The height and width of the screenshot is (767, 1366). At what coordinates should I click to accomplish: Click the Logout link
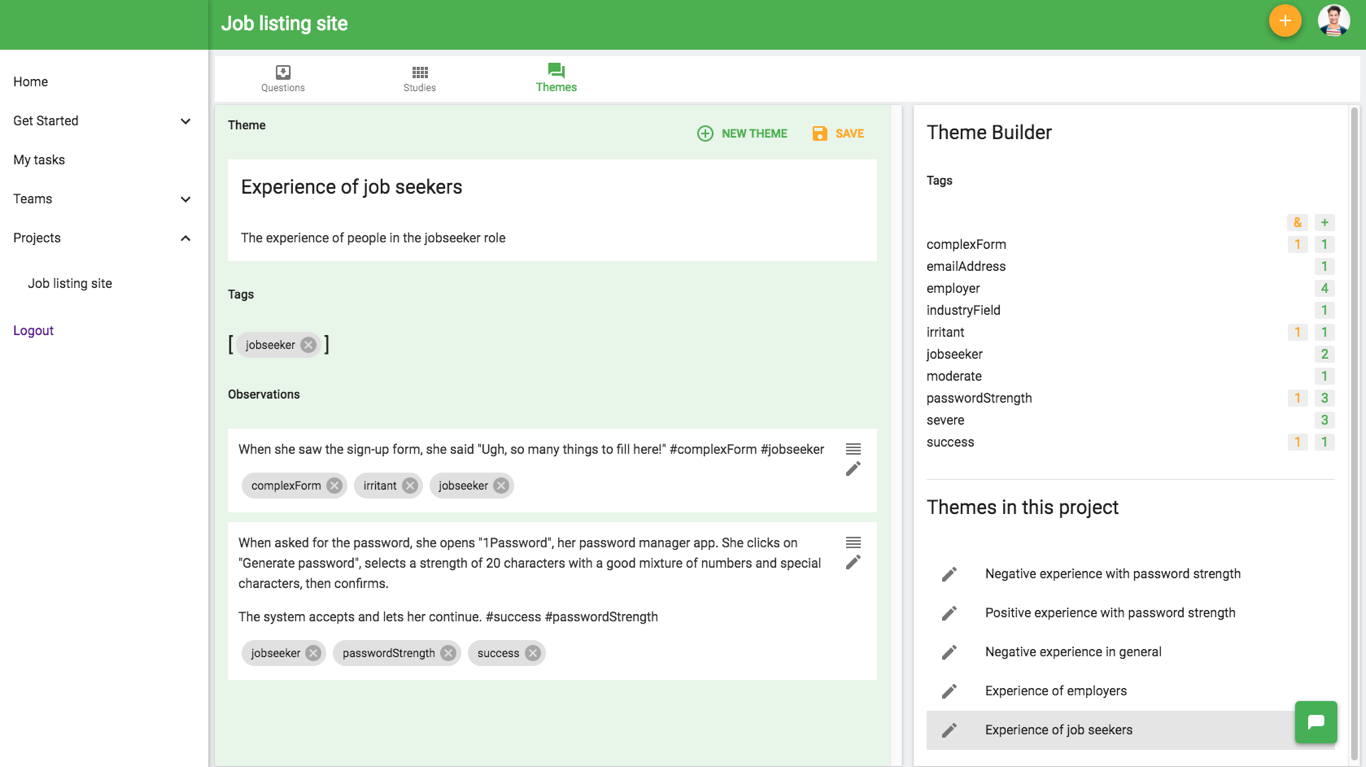click(x=33, y=330)
